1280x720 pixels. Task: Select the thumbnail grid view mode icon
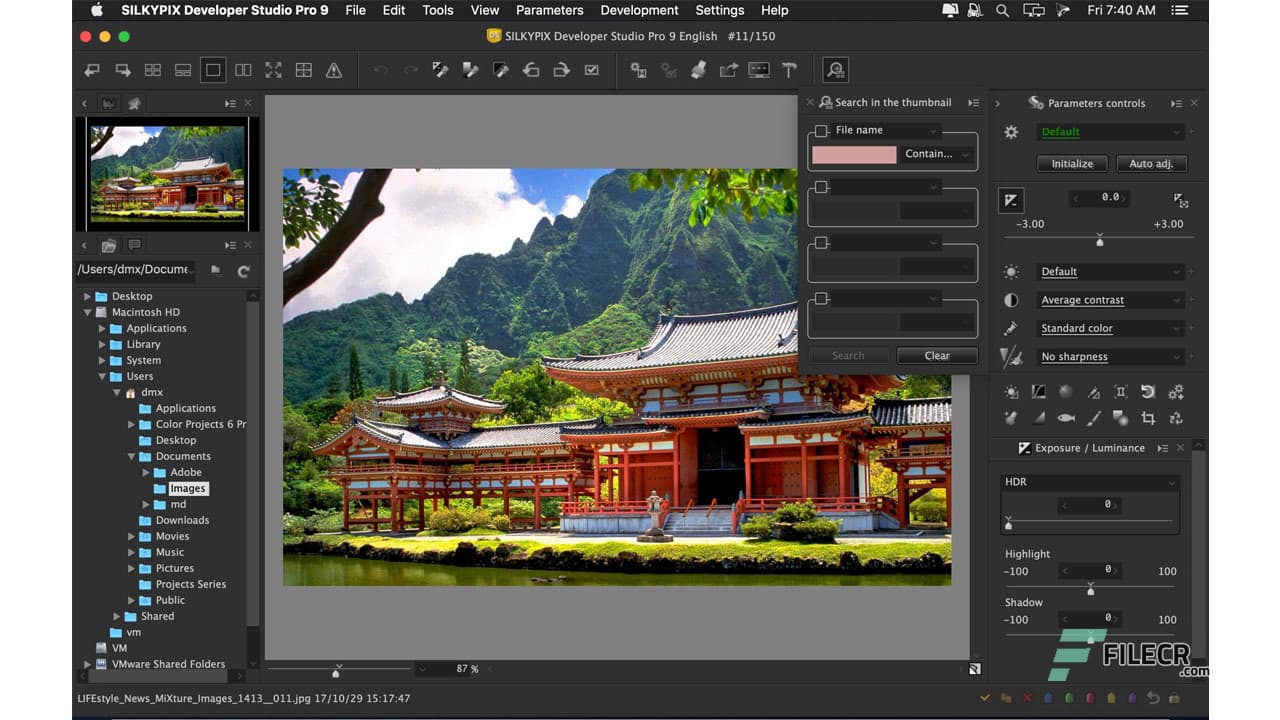click(x=153, y=70)
